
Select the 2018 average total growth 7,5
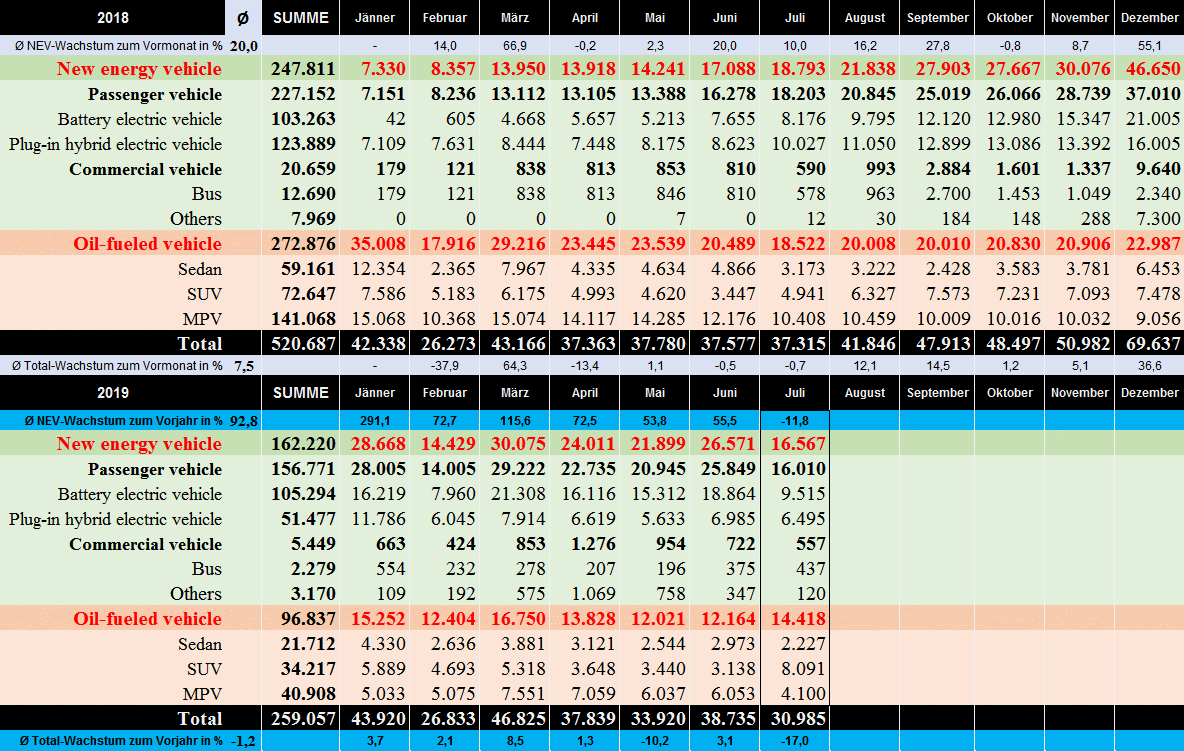244,366
